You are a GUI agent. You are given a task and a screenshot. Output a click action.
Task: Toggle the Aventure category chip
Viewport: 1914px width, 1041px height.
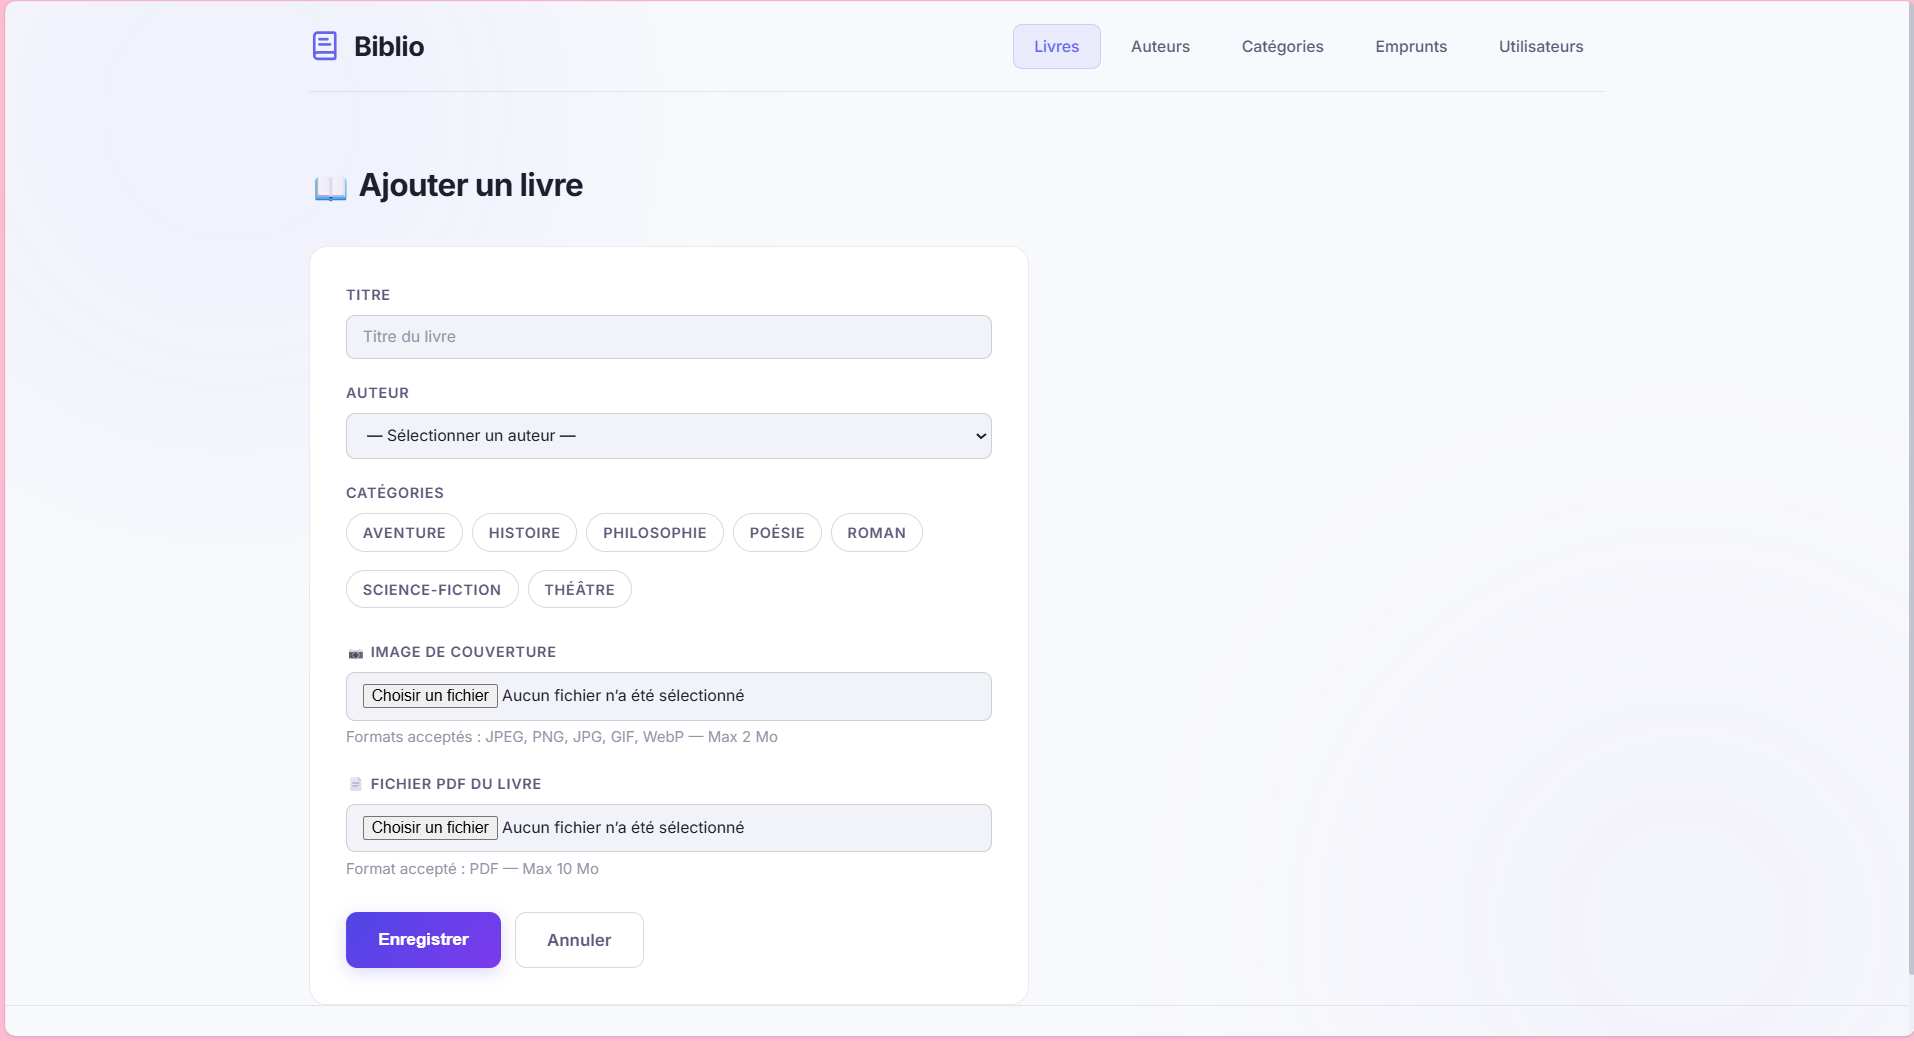tap(404, 533)
